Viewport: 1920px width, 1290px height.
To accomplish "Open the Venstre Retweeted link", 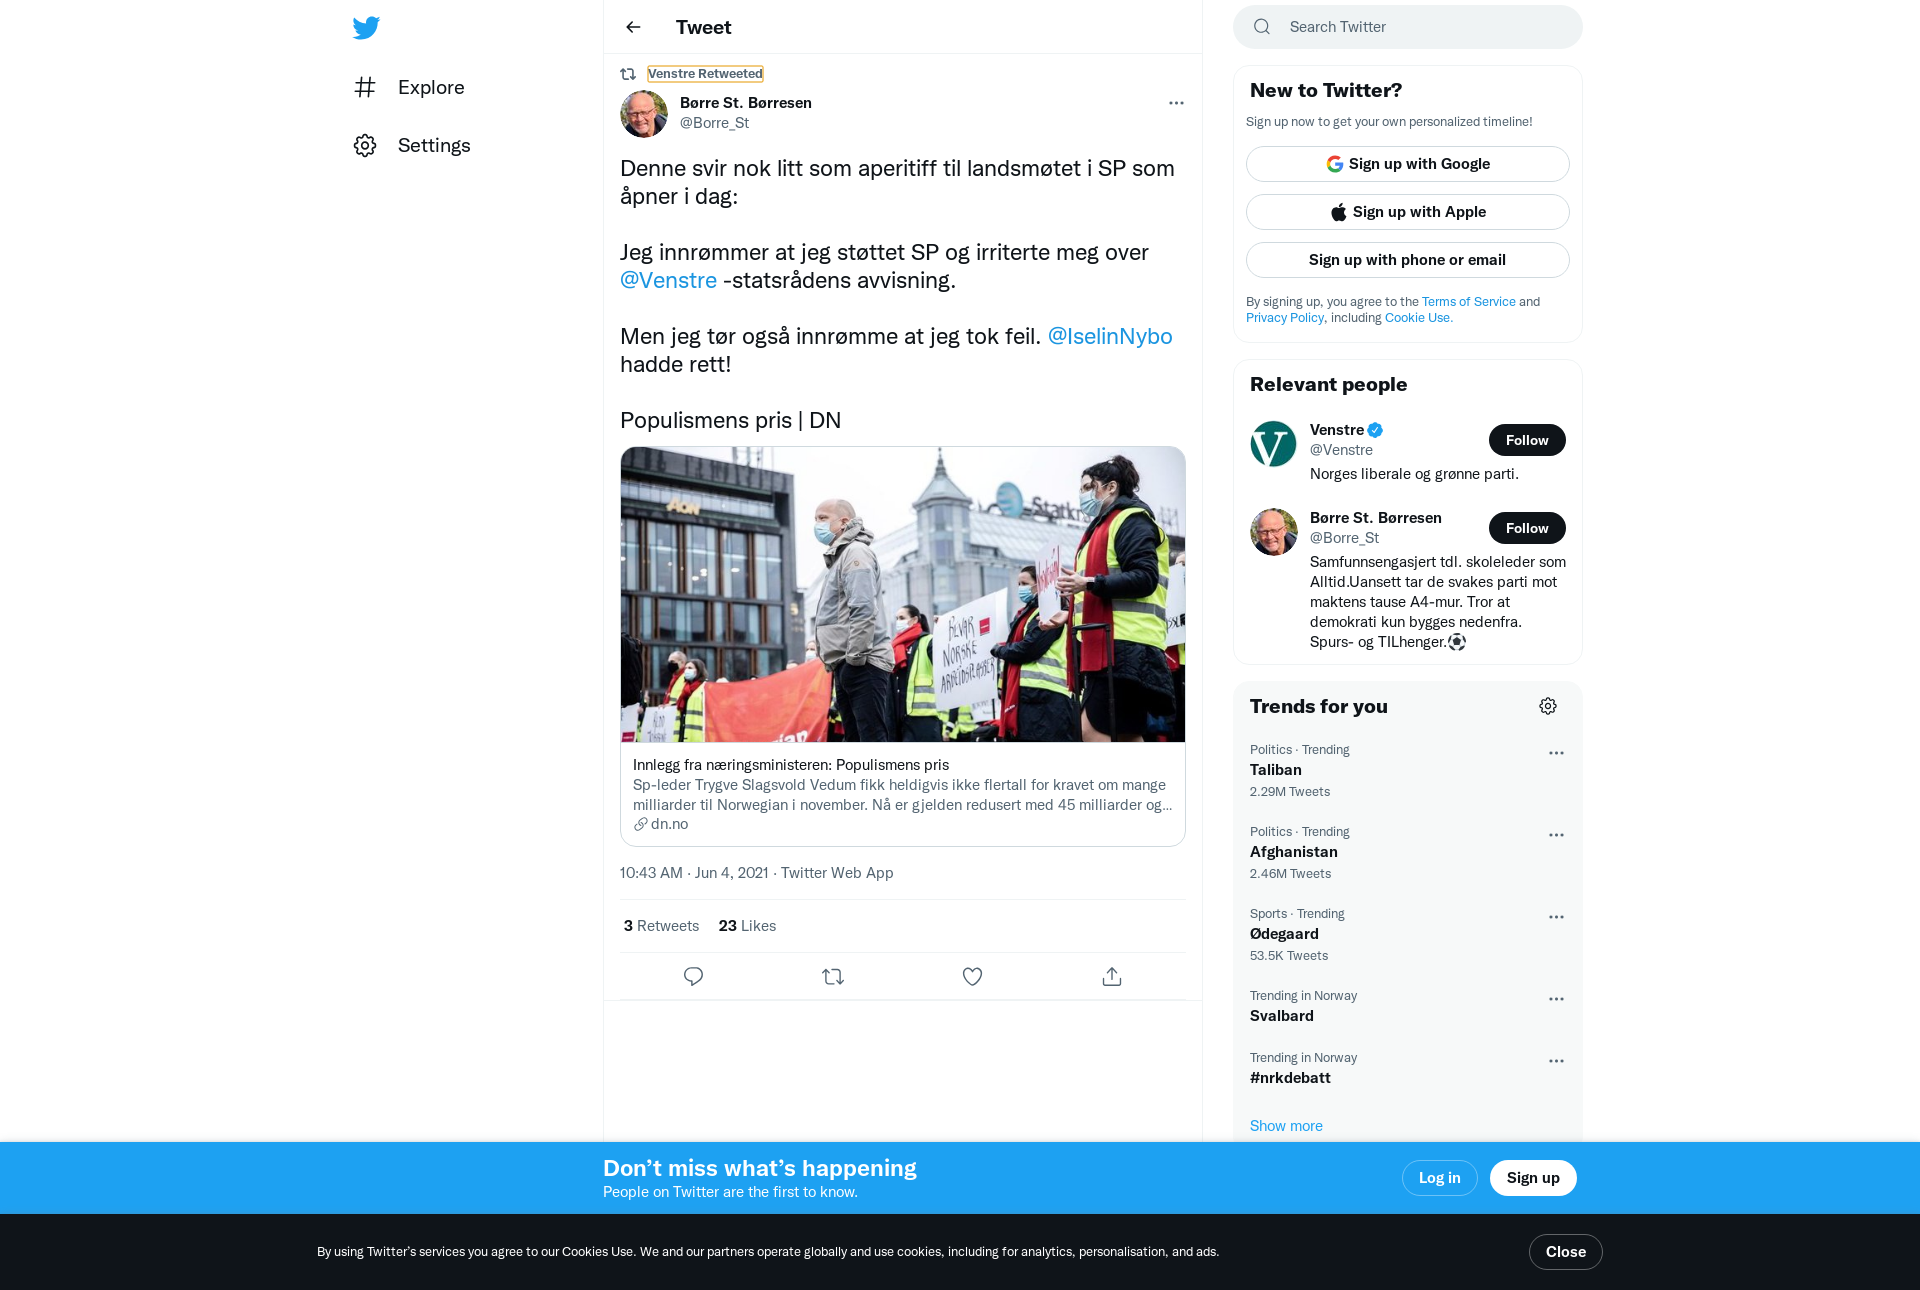I will coord(705,74).
